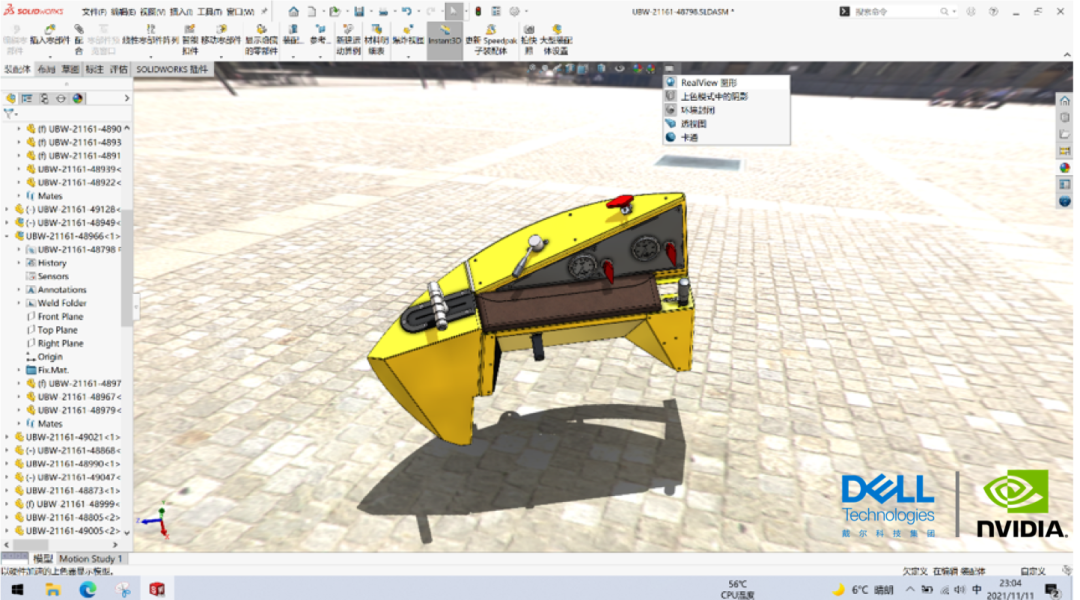Click the Home icon in top toolbar

click(x=294, y=11)
